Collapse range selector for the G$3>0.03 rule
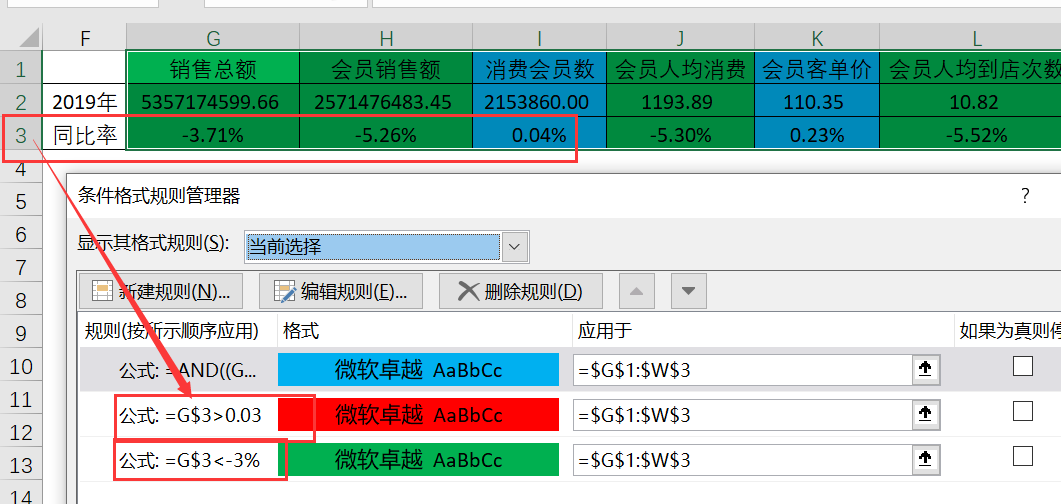The height and width of the screenshot is (504, 1061). (x=924, y=415)
